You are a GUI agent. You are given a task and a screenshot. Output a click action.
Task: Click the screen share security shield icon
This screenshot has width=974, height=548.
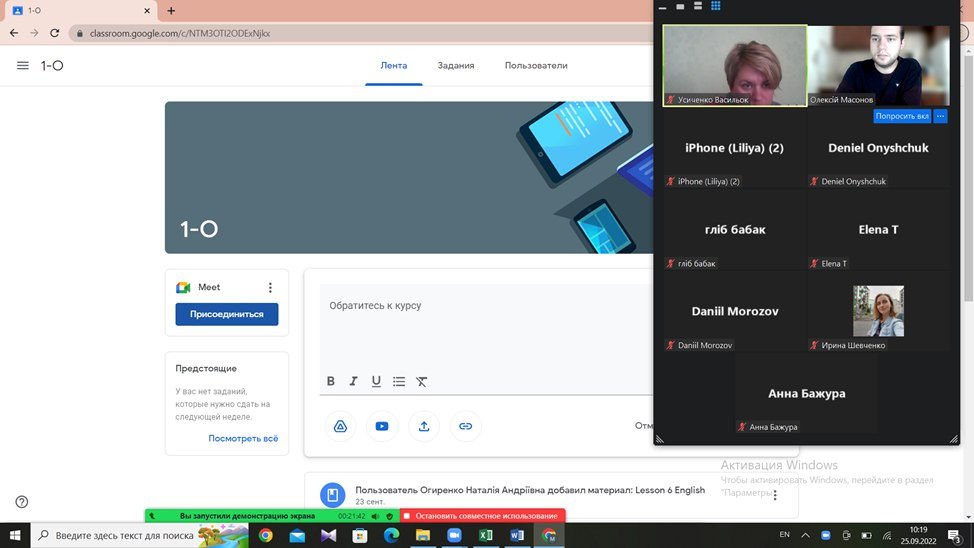pos(389,516)
